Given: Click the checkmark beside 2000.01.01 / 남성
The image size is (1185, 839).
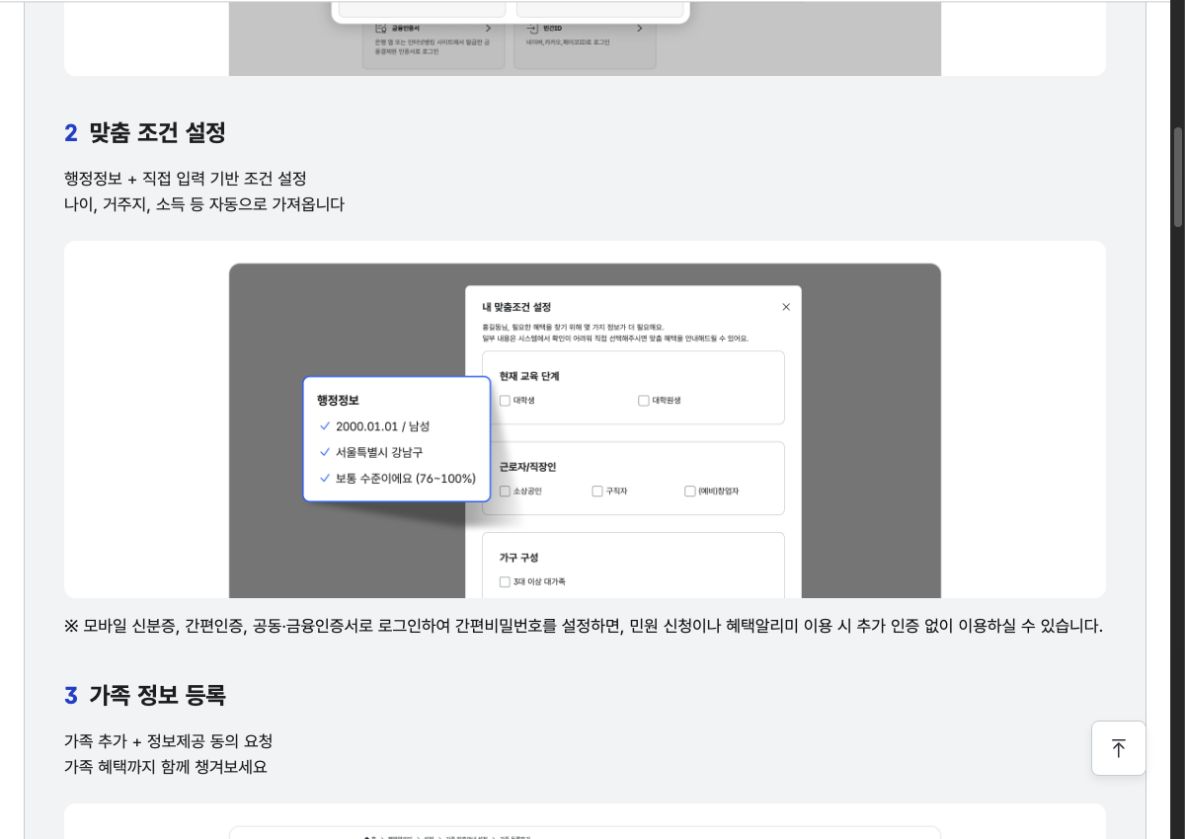Looking at the screenshot, I should pos(325,426).
